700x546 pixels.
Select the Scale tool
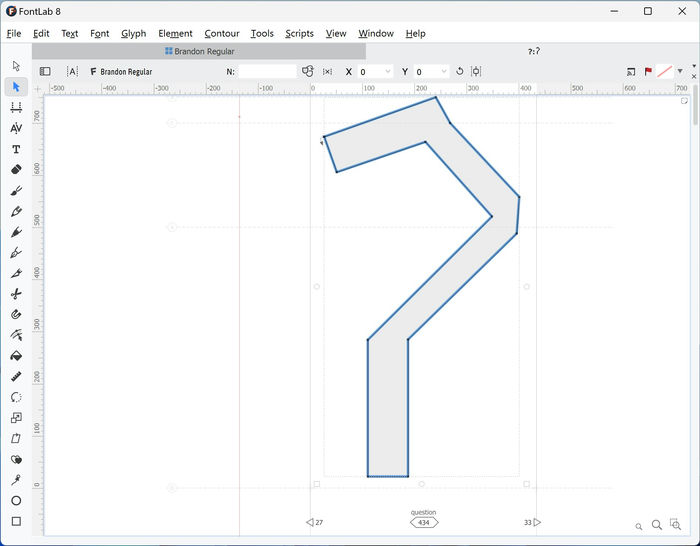tap(16, 417)
